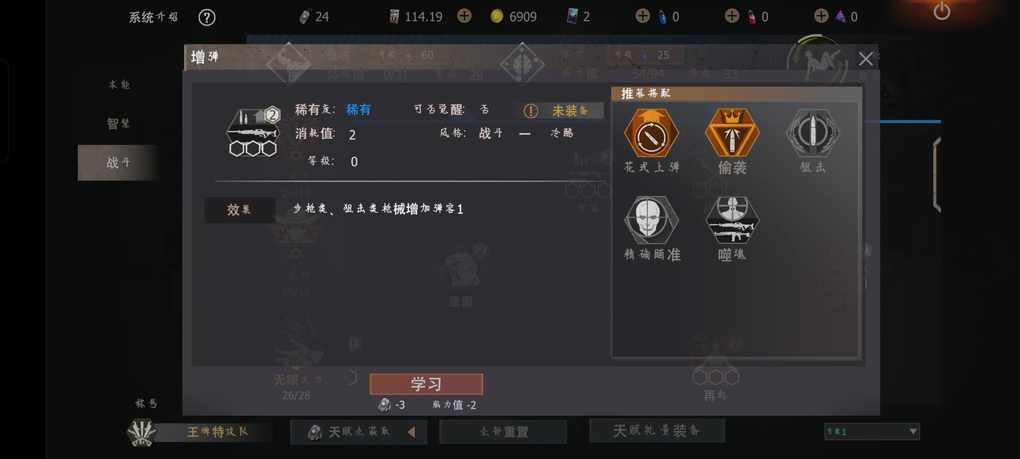Image resolution: width=1020 pixels, height=459 pixels.
Task: Open the 天赋批量装备 batch equip button
Action: click(x=657, y=430)
